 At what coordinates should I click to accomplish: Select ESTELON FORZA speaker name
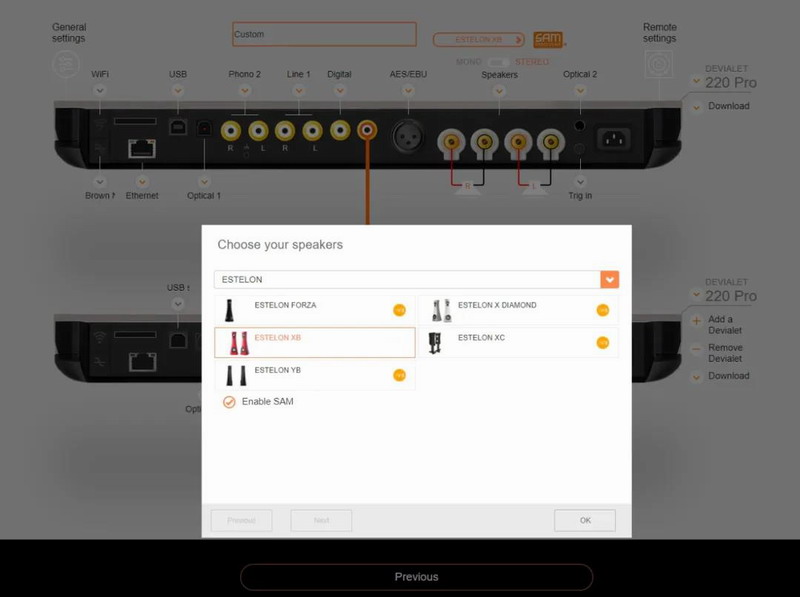[285, 305]
